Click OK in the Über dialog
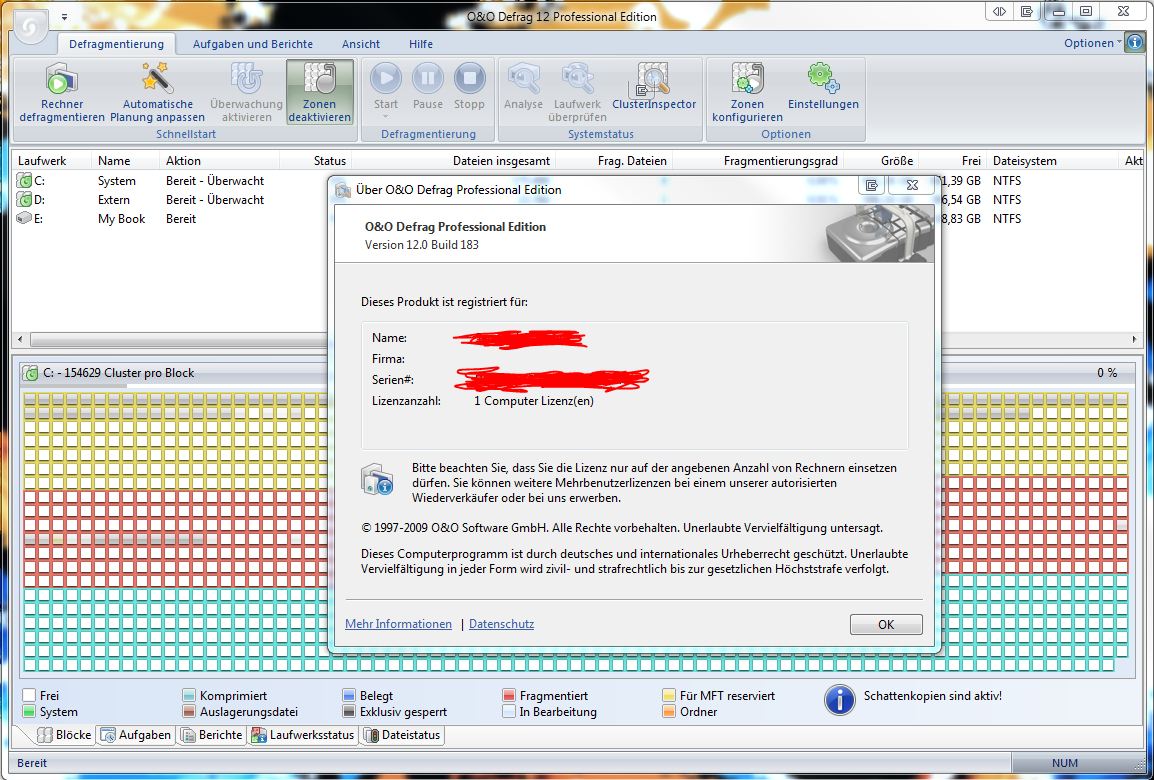The height and width of the screenshot is (780, 1154). click(886, 624)
